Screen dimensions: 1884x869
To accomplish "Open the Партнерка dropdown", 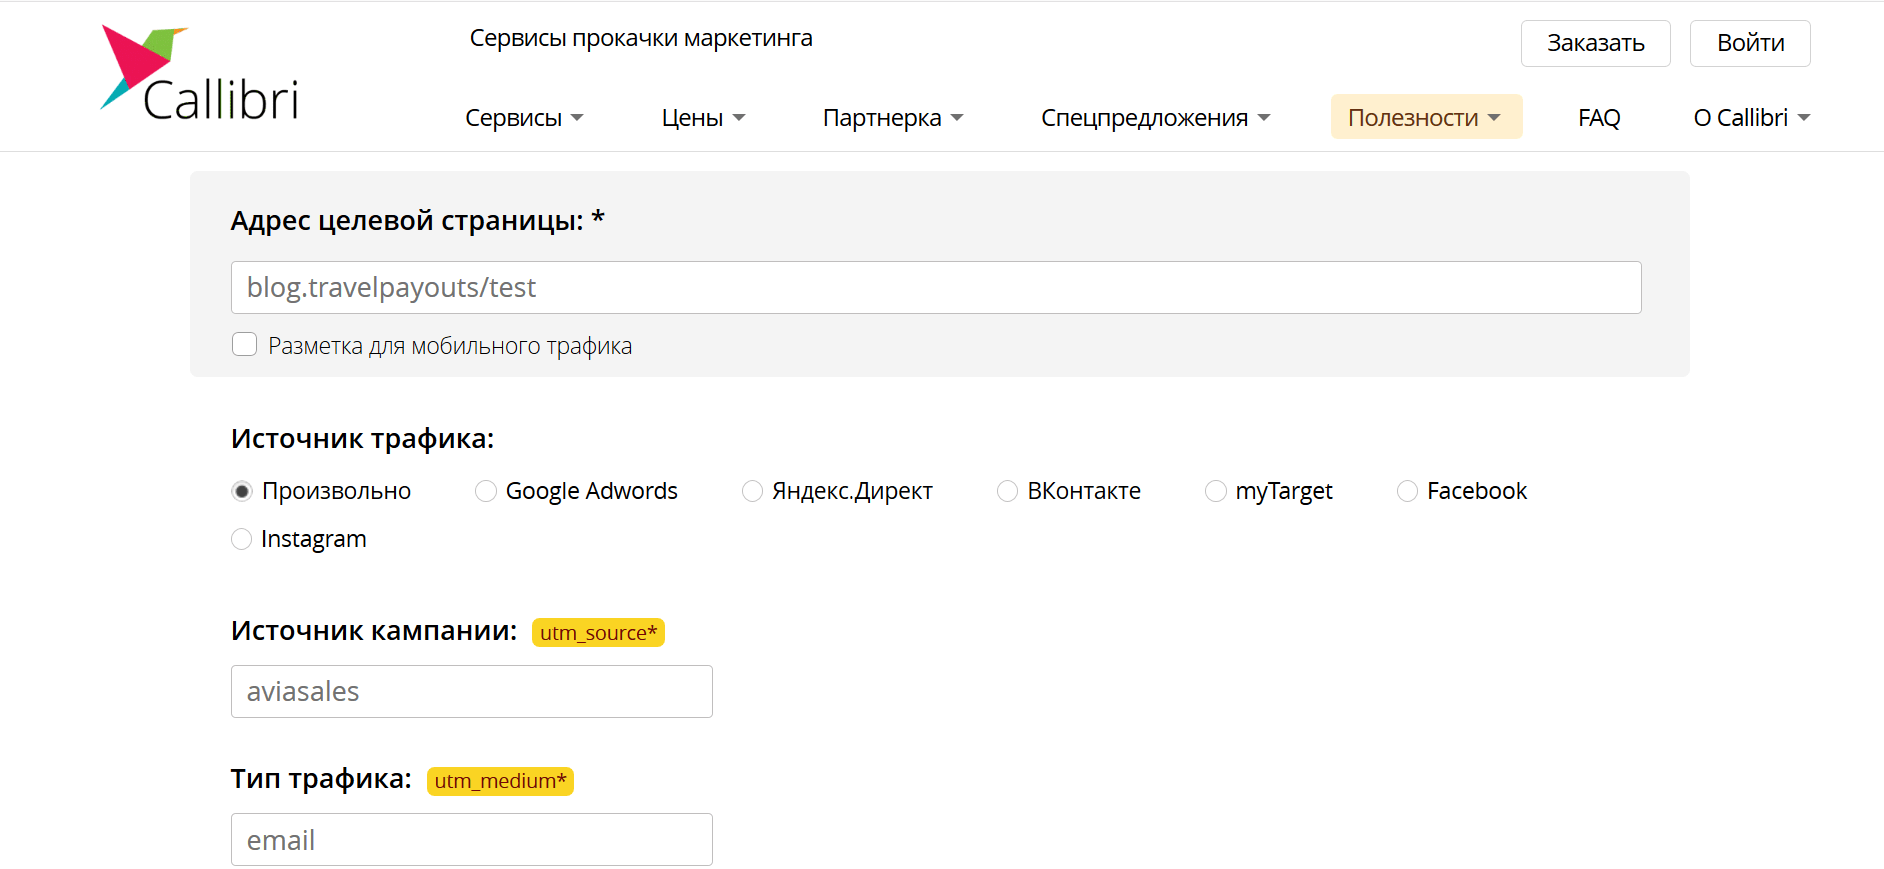I will click(x=892, y=118).
